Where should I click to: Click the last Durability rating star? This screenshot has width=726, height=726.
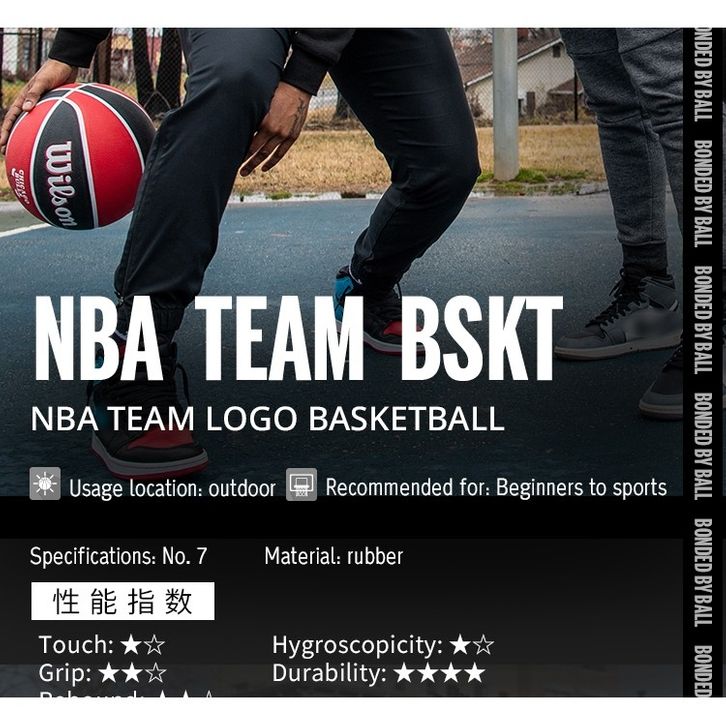pos(475,673)
